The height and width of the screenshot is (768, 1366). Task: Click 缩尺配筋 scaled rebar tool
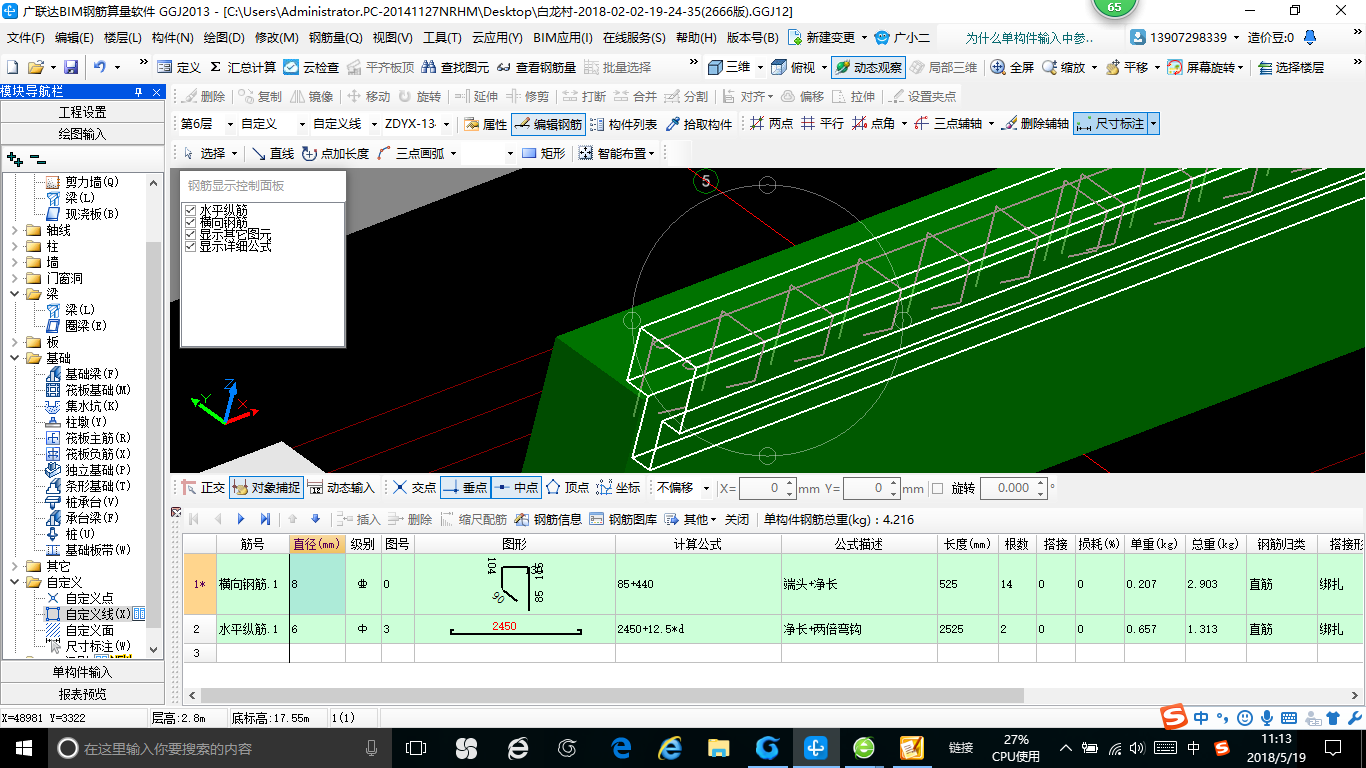pos(472,519)
